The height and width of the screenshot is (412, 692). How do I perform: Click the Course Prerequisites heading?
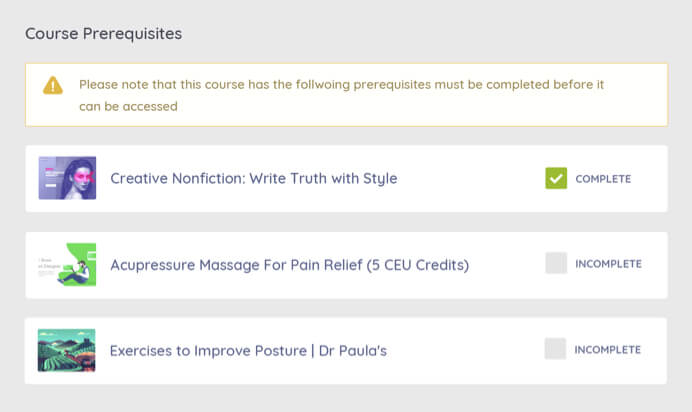tap(103, 34)
